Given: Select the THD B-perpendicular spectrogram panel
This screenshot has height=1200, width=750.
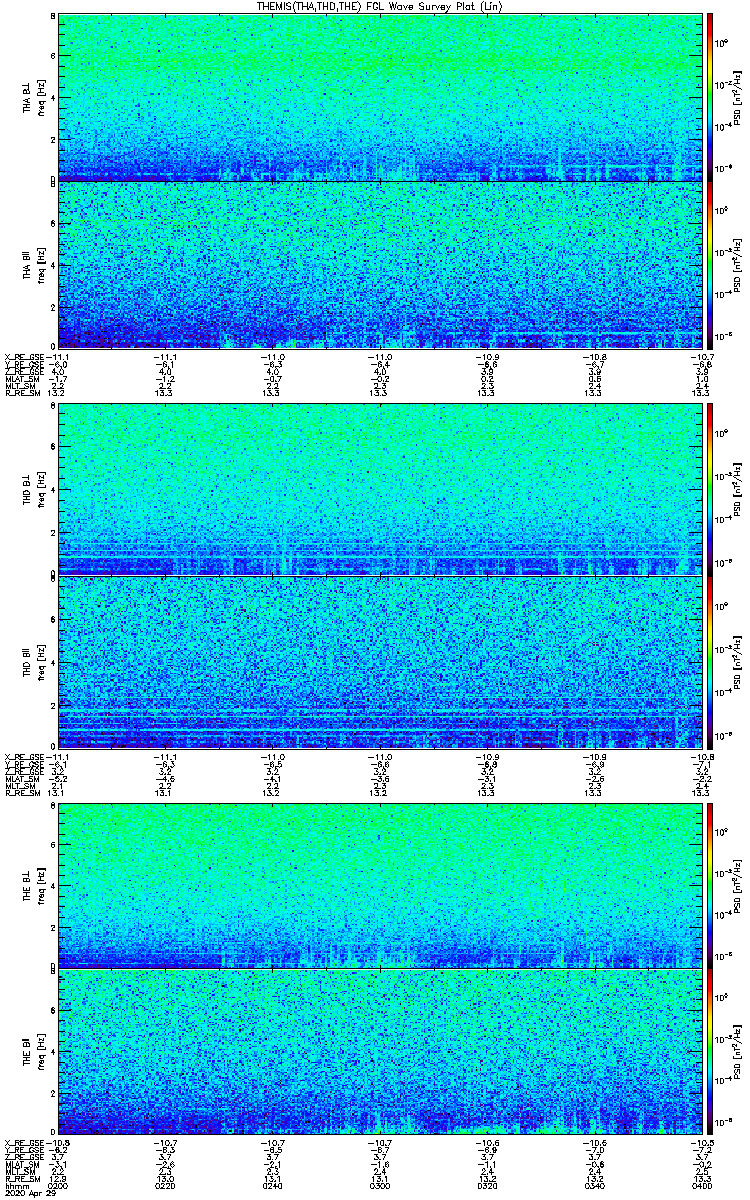Looking at the screenshot, I should tap(380, 489).
